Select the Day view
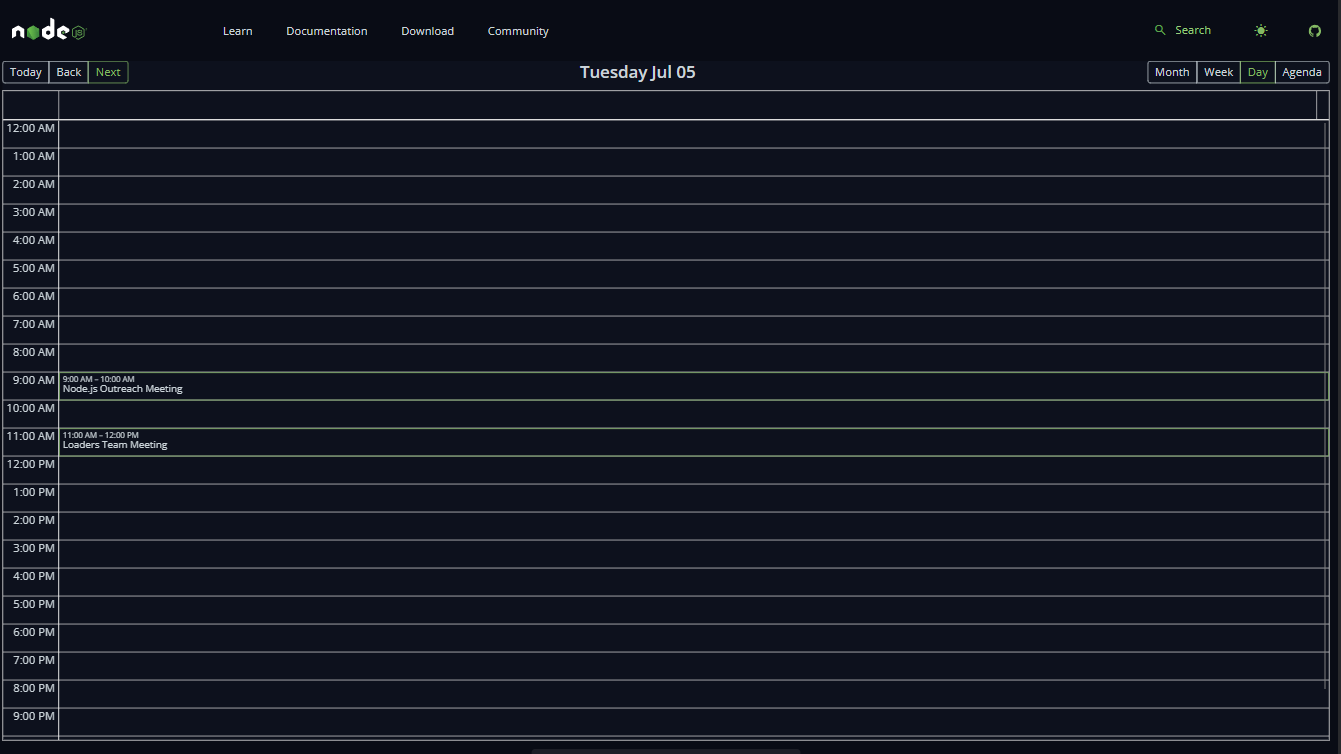1341x754 pixels. [1258, 72]
